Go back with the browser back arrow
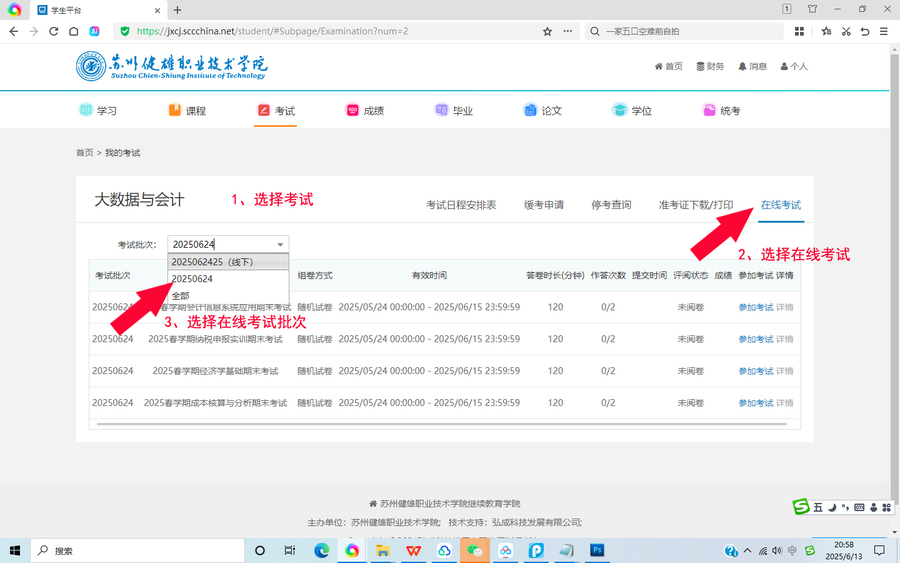Image resolution: width=900 pixels, height=563 pixels. pos(14,32)
